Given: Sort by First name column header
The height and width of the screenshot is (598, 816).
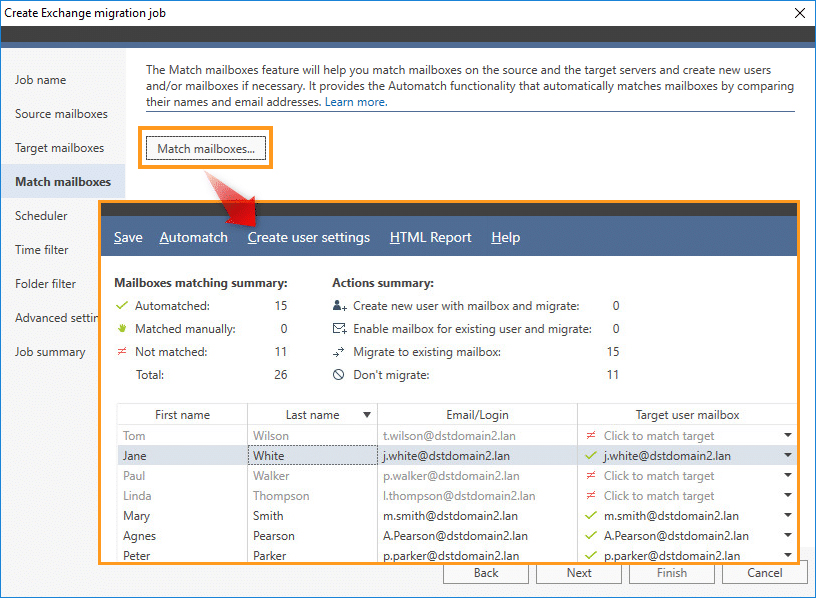Looking at the screenshot, I should 182,415.
